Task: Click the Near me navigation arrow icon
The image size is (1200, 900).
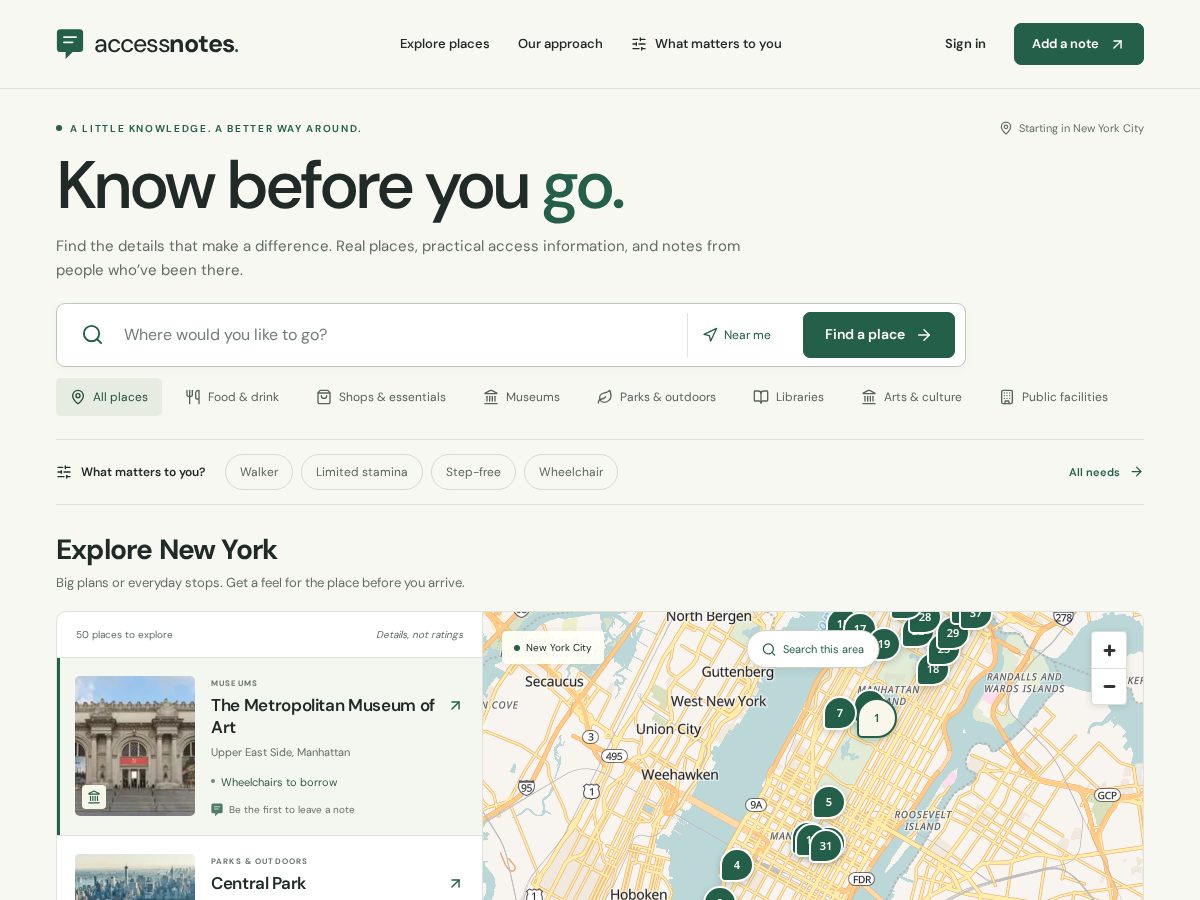Action: pyautogui.click(x=710, y=335)
